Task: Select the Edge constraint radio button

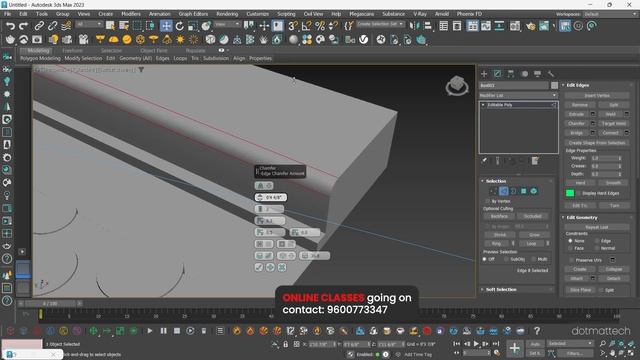Action: coord(597,241)
